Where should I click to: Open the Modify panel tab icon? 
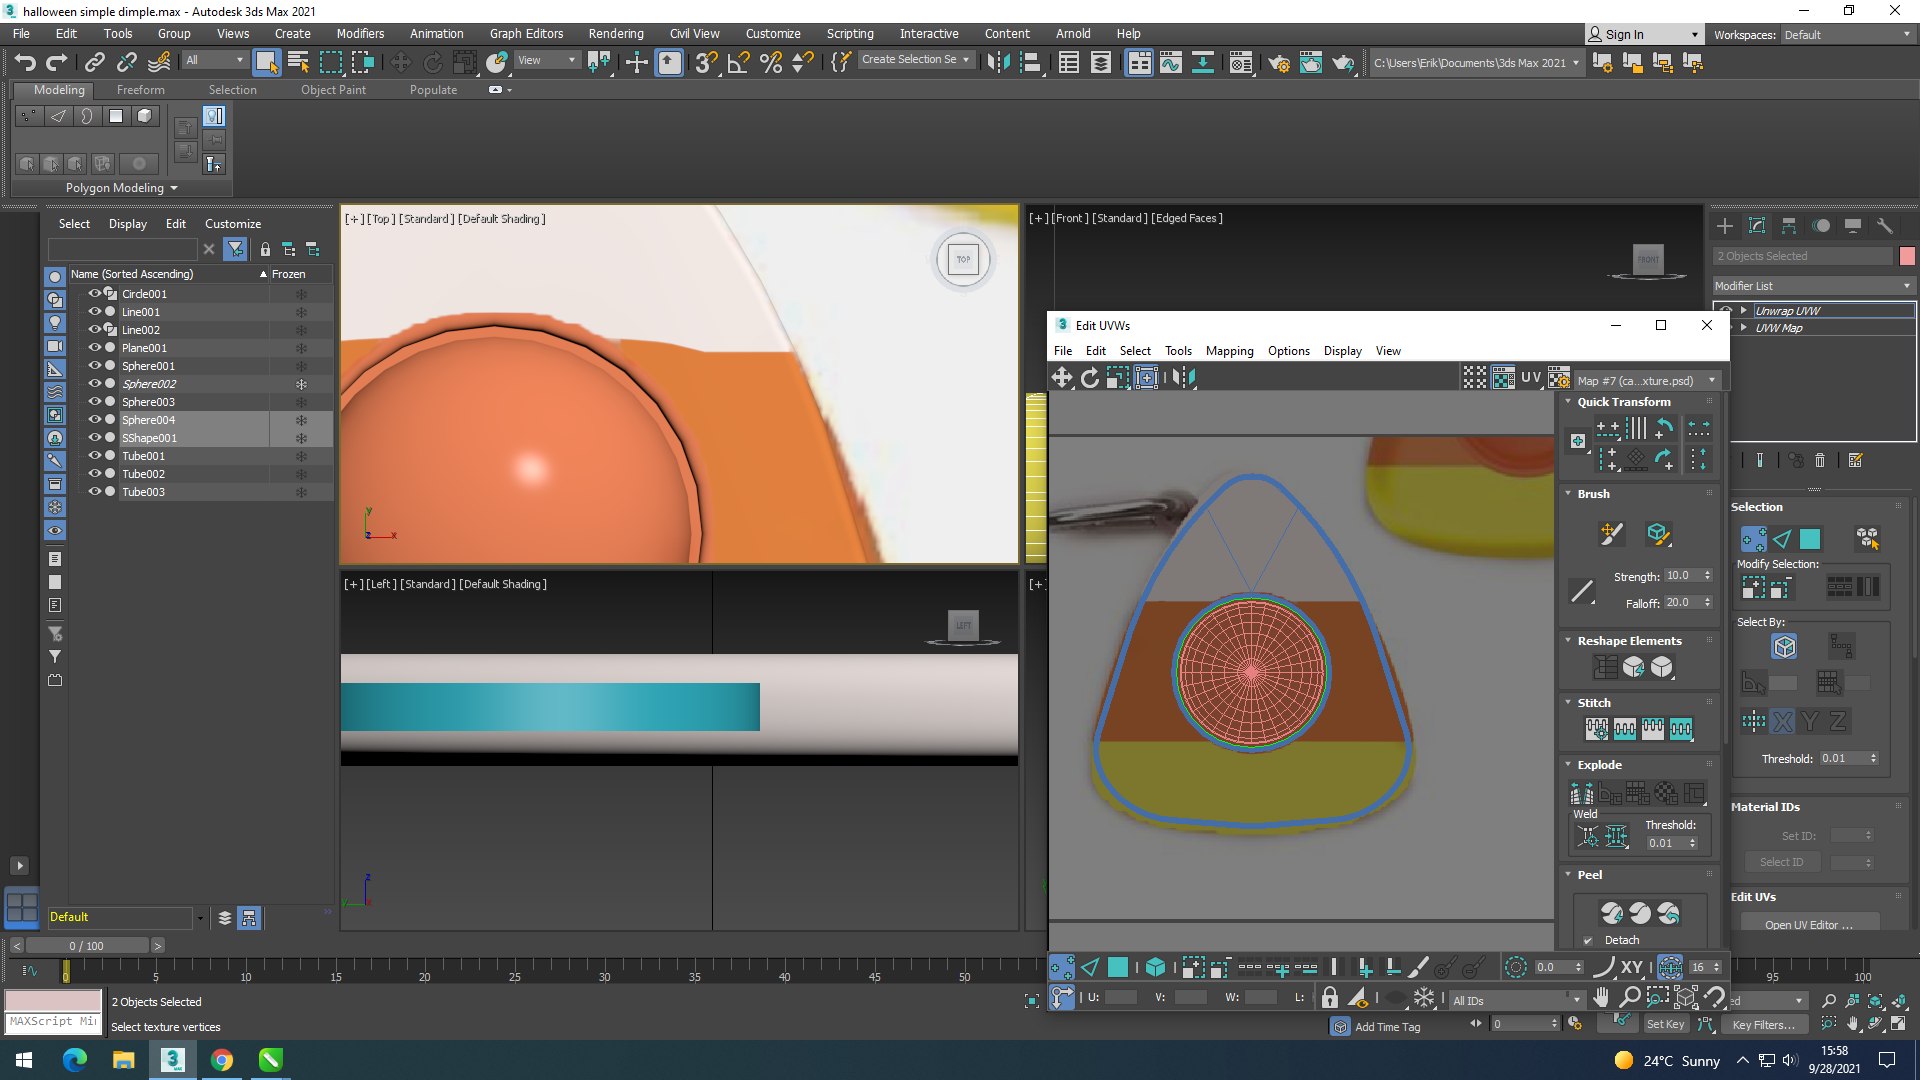1757,226
